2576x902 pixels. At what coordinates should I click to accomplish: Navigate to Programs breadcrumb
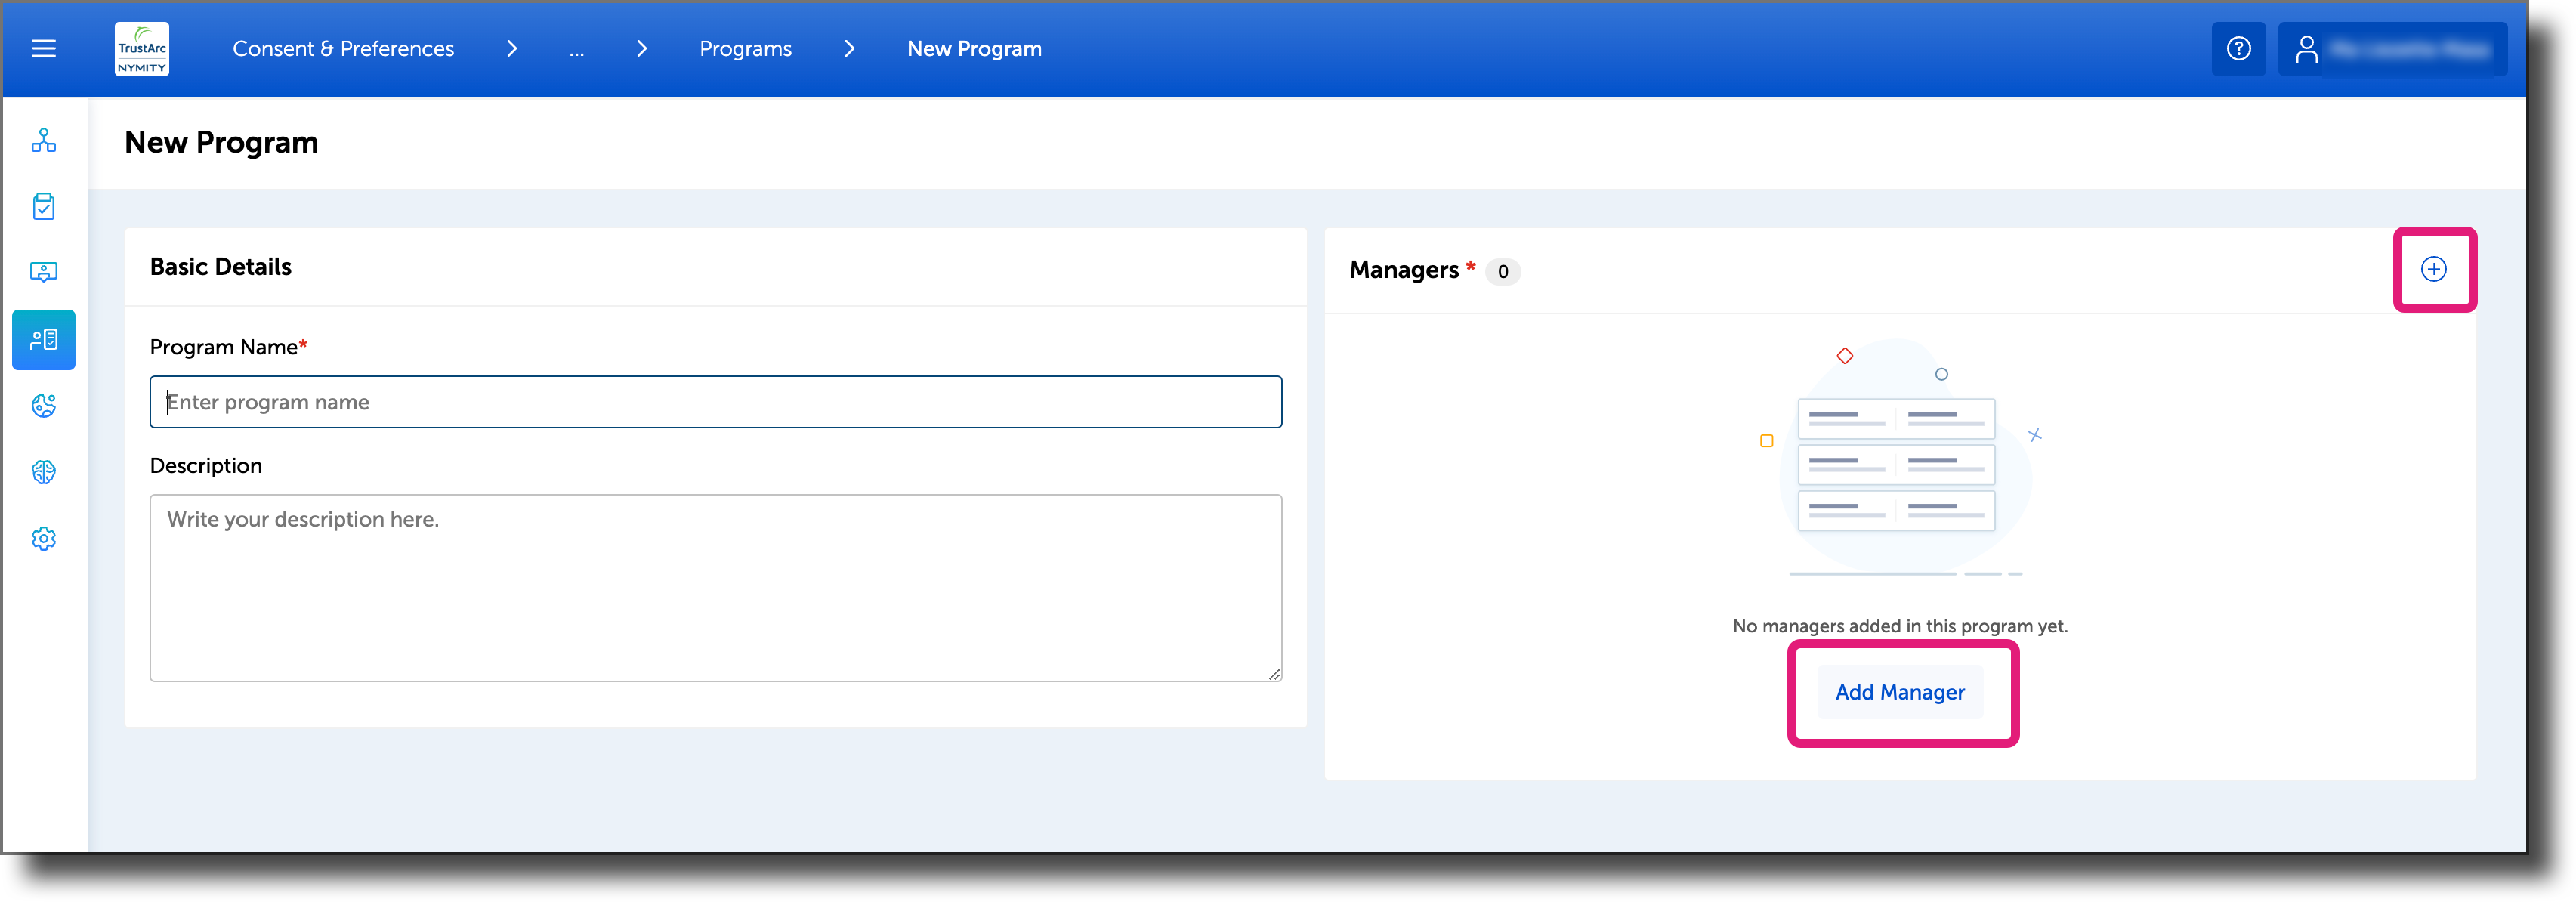click(745, 49)
